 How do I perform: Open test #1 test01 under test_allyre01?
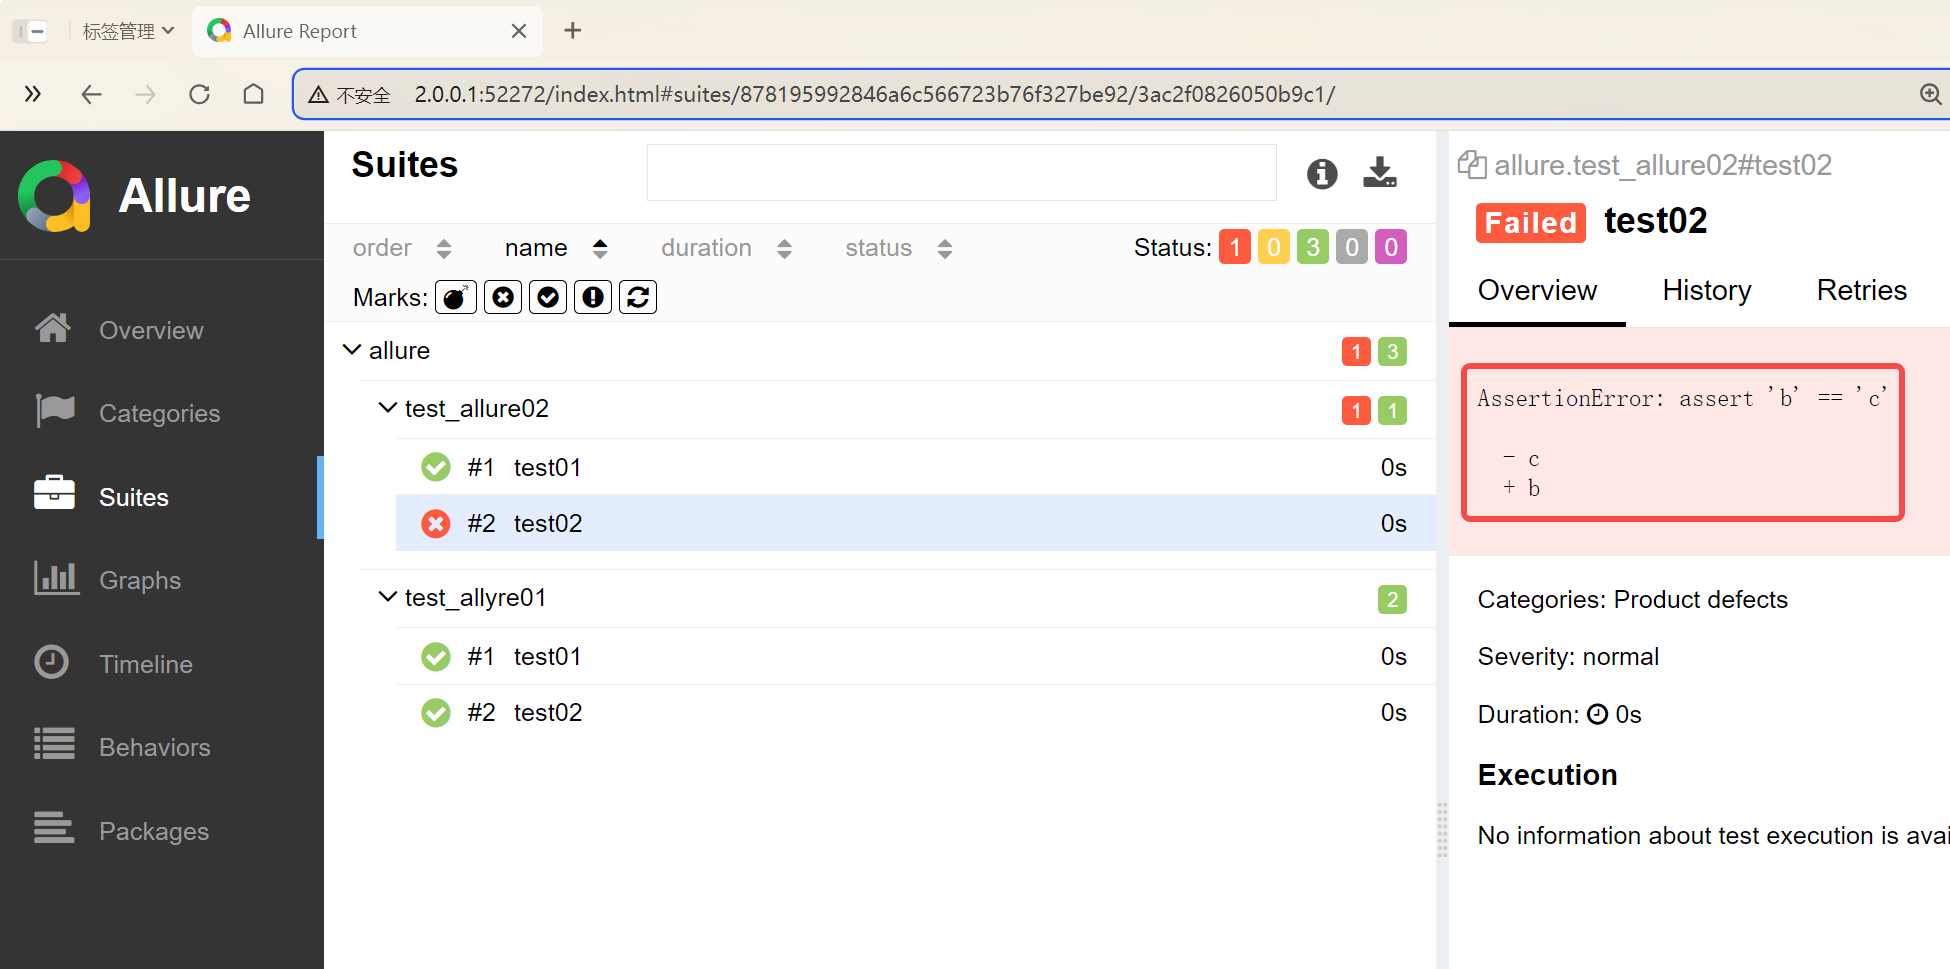916,656
